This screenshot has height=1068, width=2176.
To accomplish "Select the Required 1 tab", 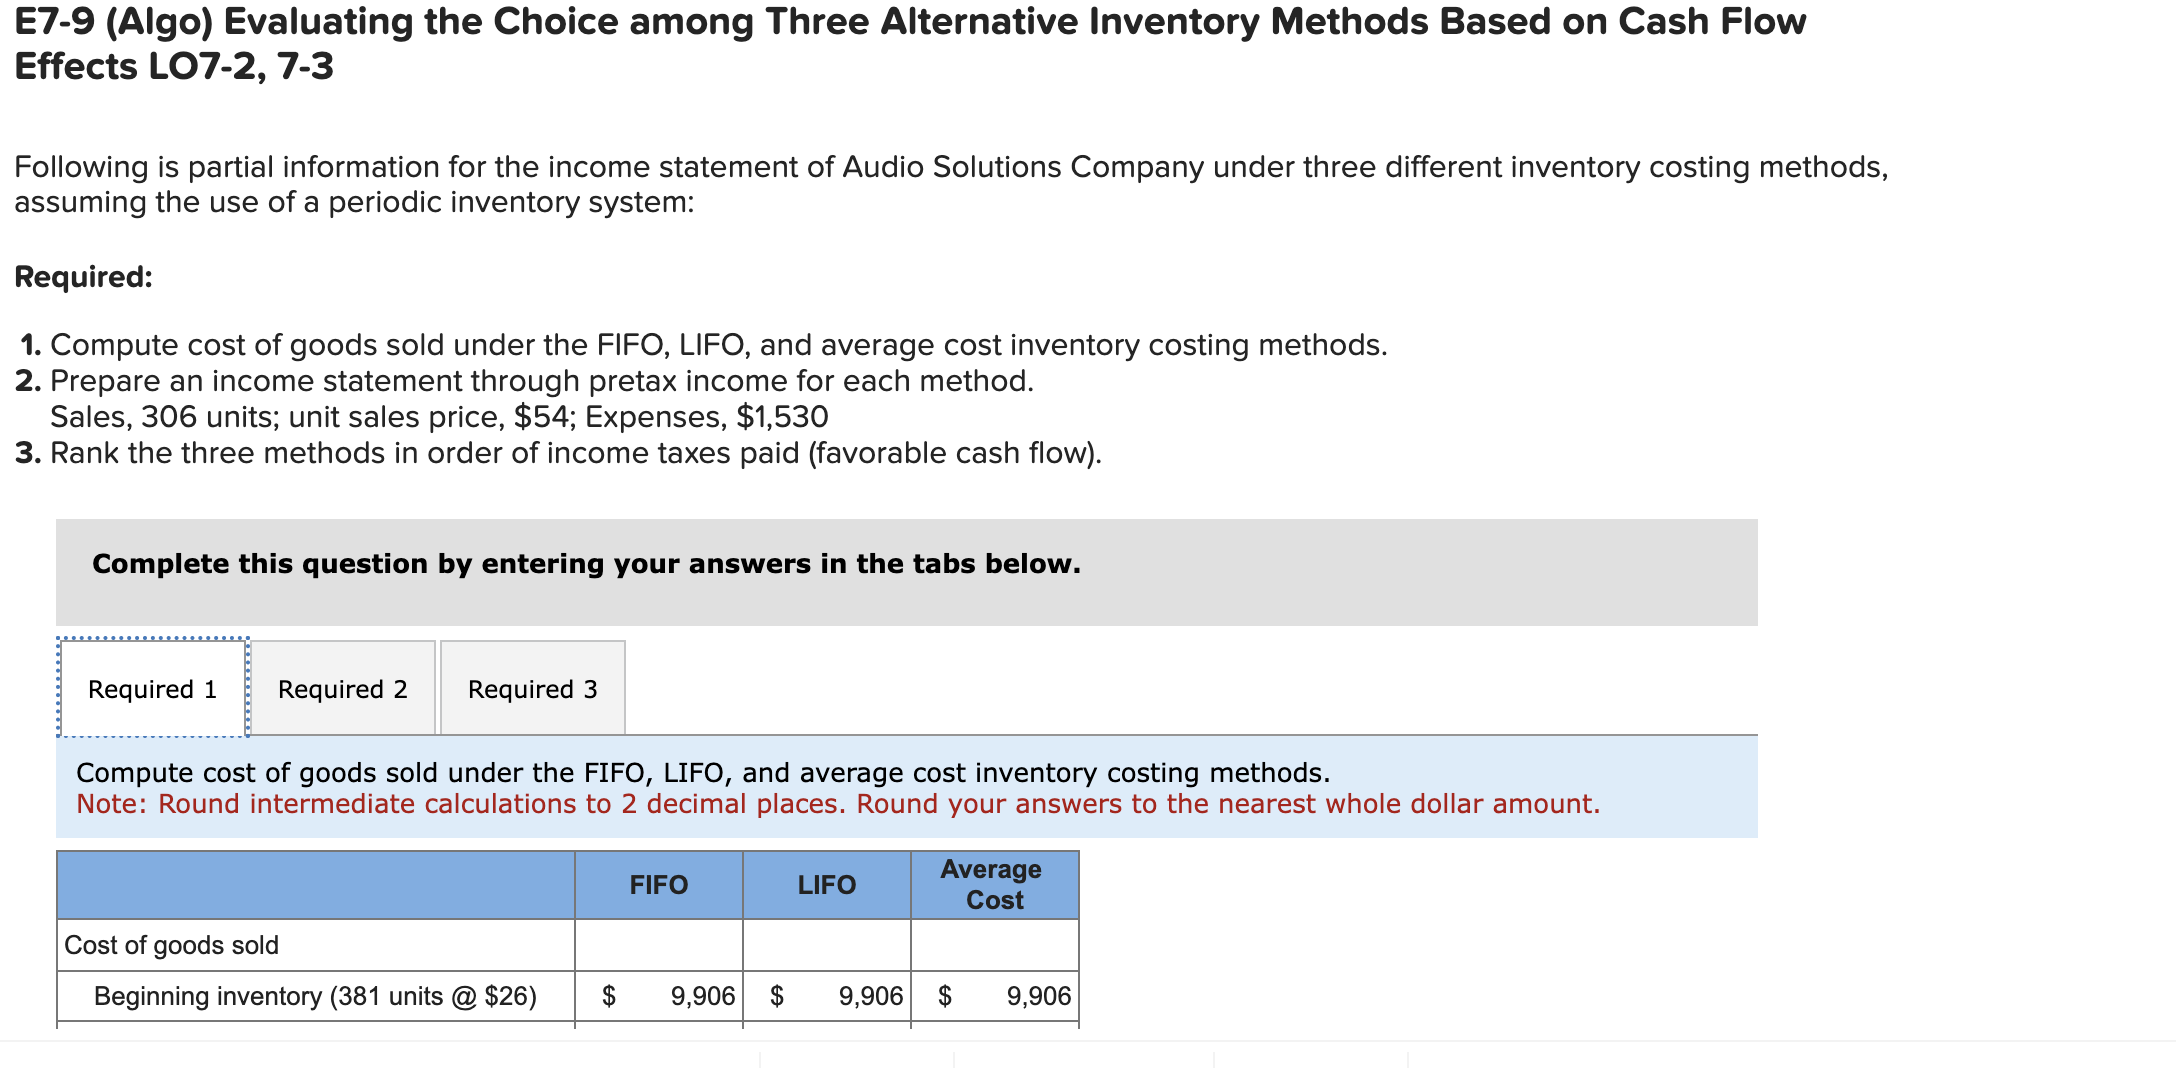I will pos(152,689).
